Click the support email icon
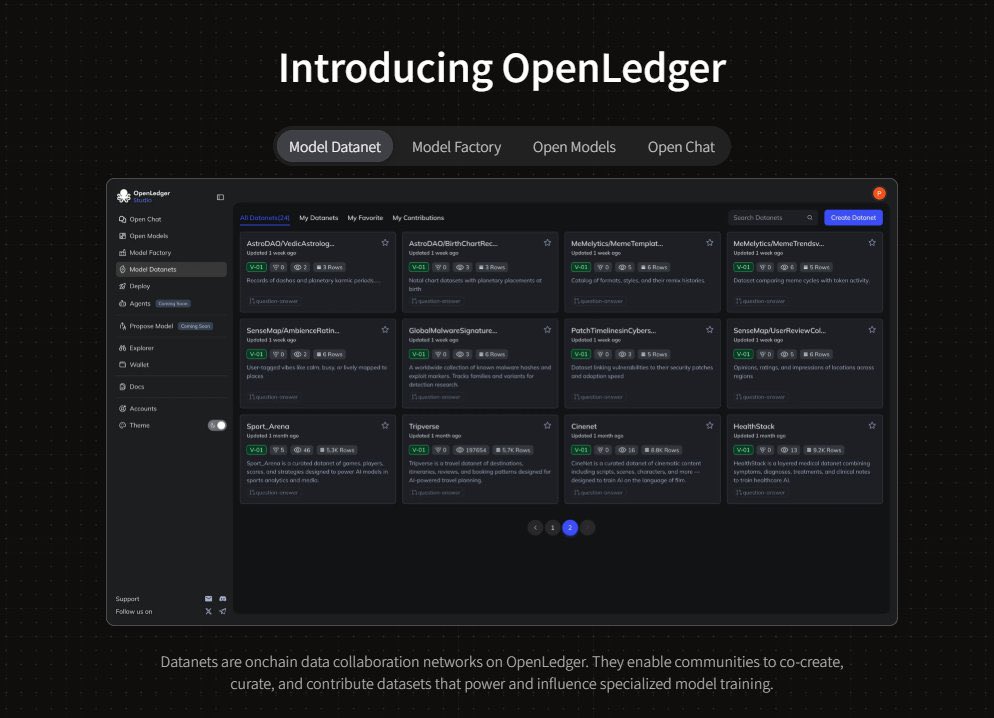Screen dimensions: 994x718 209,598
